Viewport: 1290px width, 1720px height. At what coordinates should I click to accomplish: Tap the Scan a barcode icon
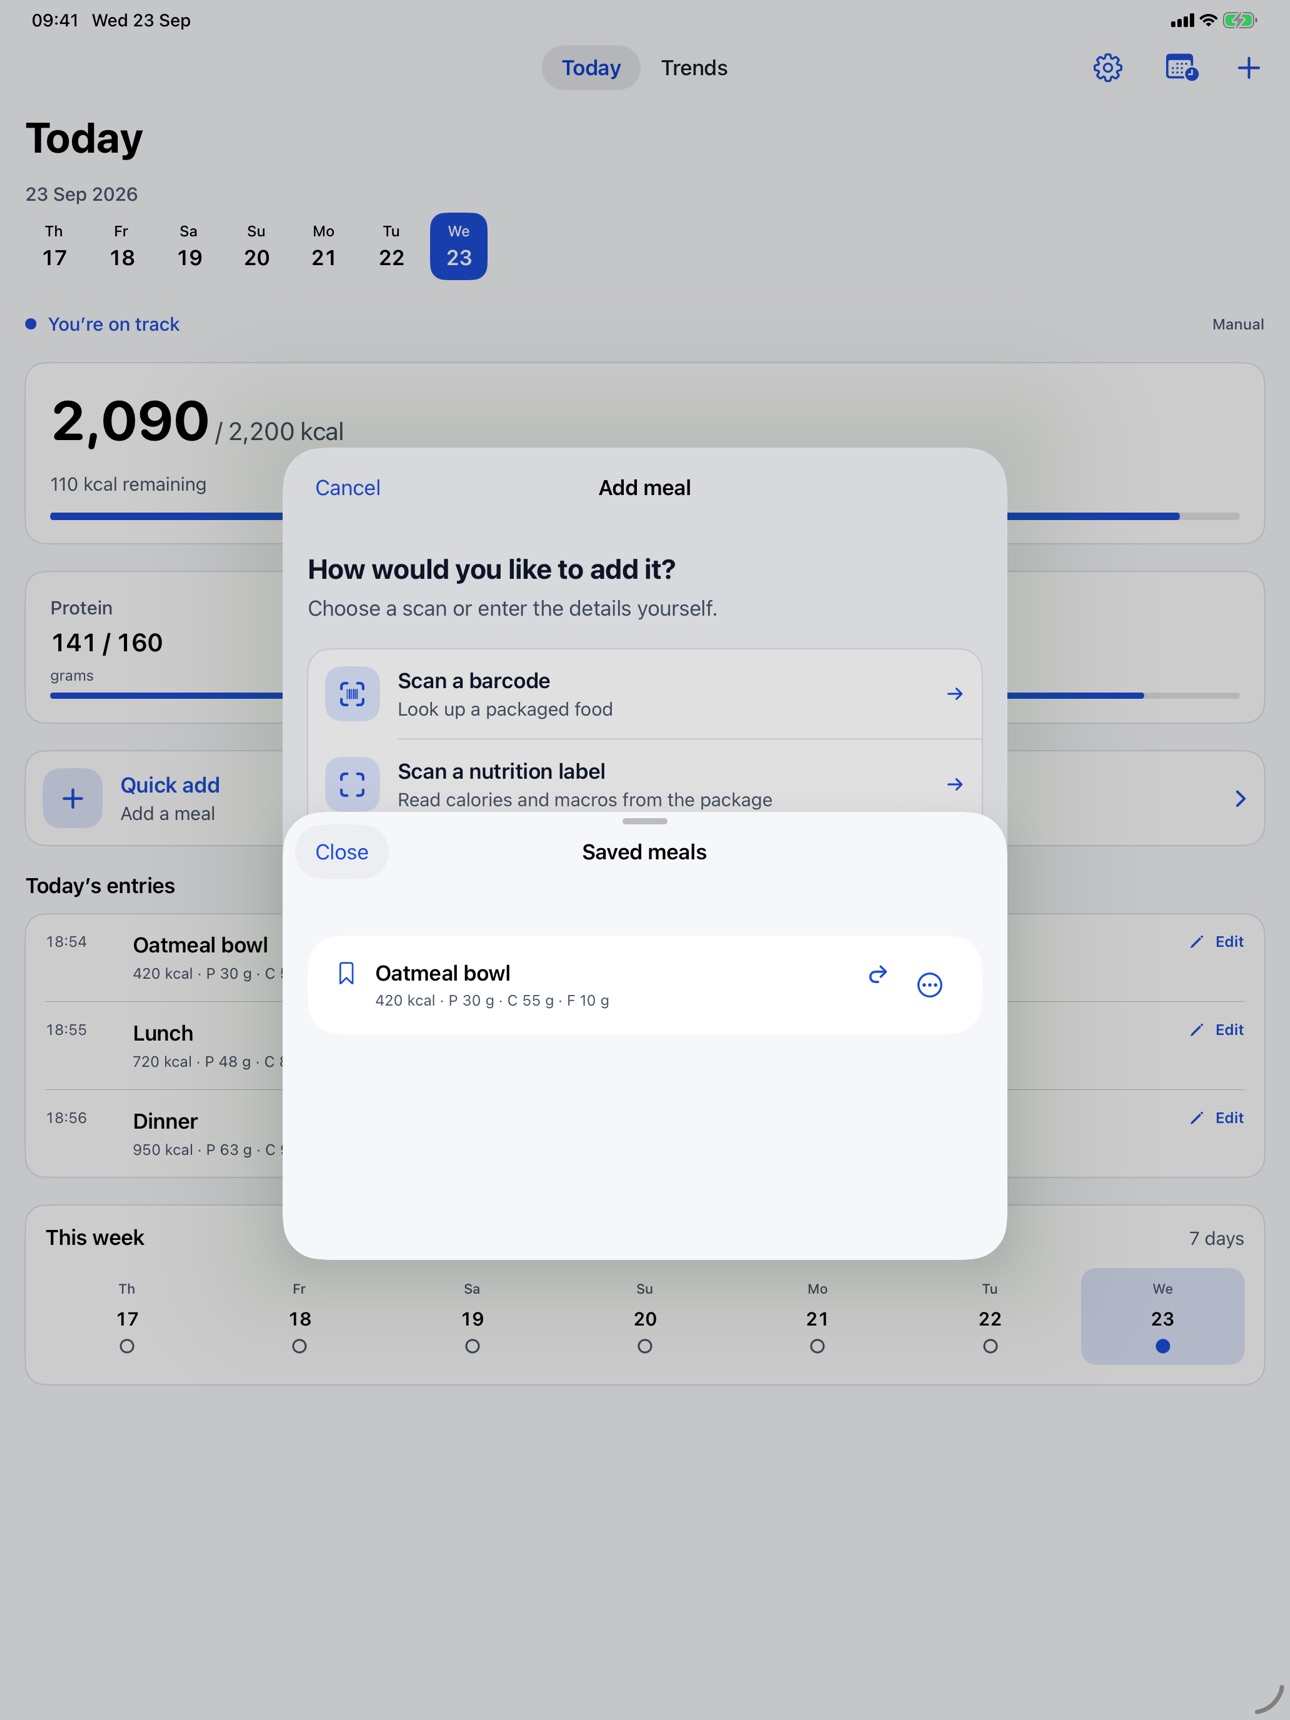(352, 694)
